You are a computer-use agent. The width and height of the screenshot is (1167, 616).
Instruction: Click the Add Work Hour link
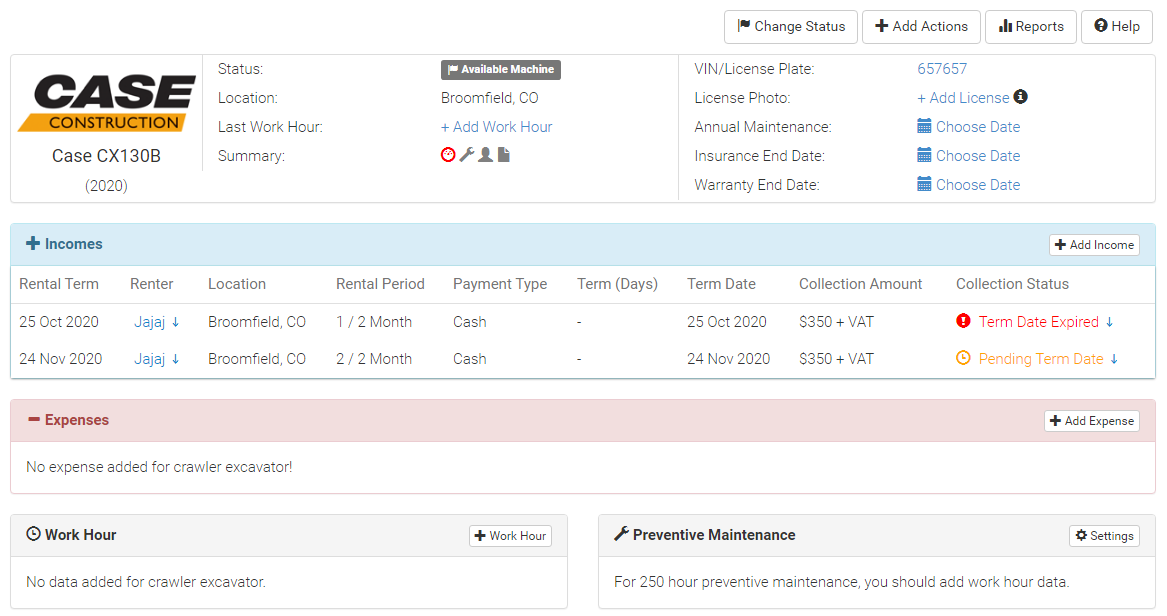pos(496,126)
